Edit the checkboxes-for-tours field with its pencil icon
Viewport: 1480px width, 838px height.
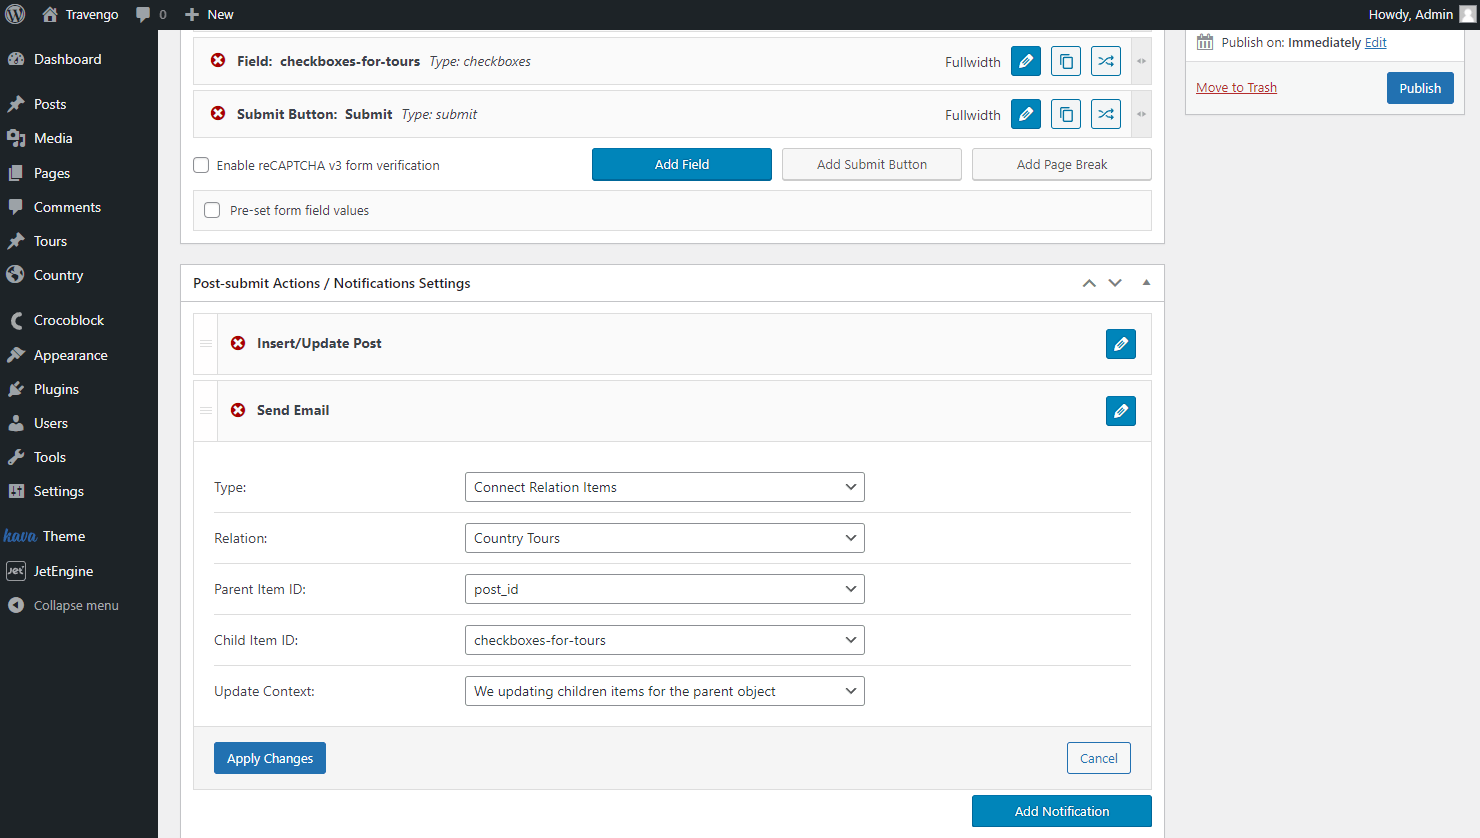click(x=1026, y=61)
